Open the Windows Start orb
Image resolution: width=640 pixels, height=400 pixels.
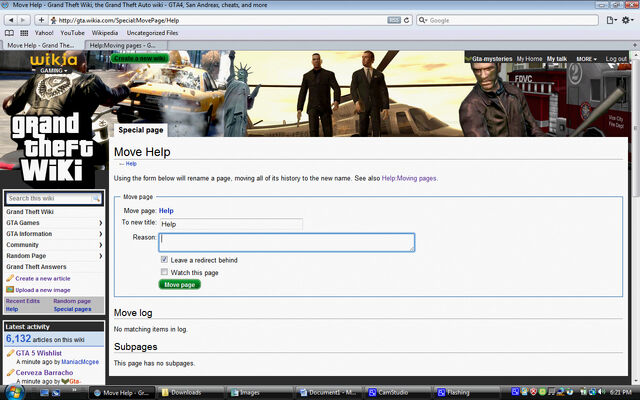[x=13, y=392]
